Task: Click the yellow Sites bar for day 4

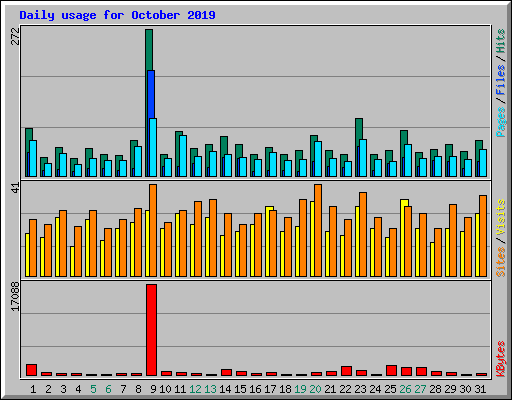Action: tap(72, 261)
